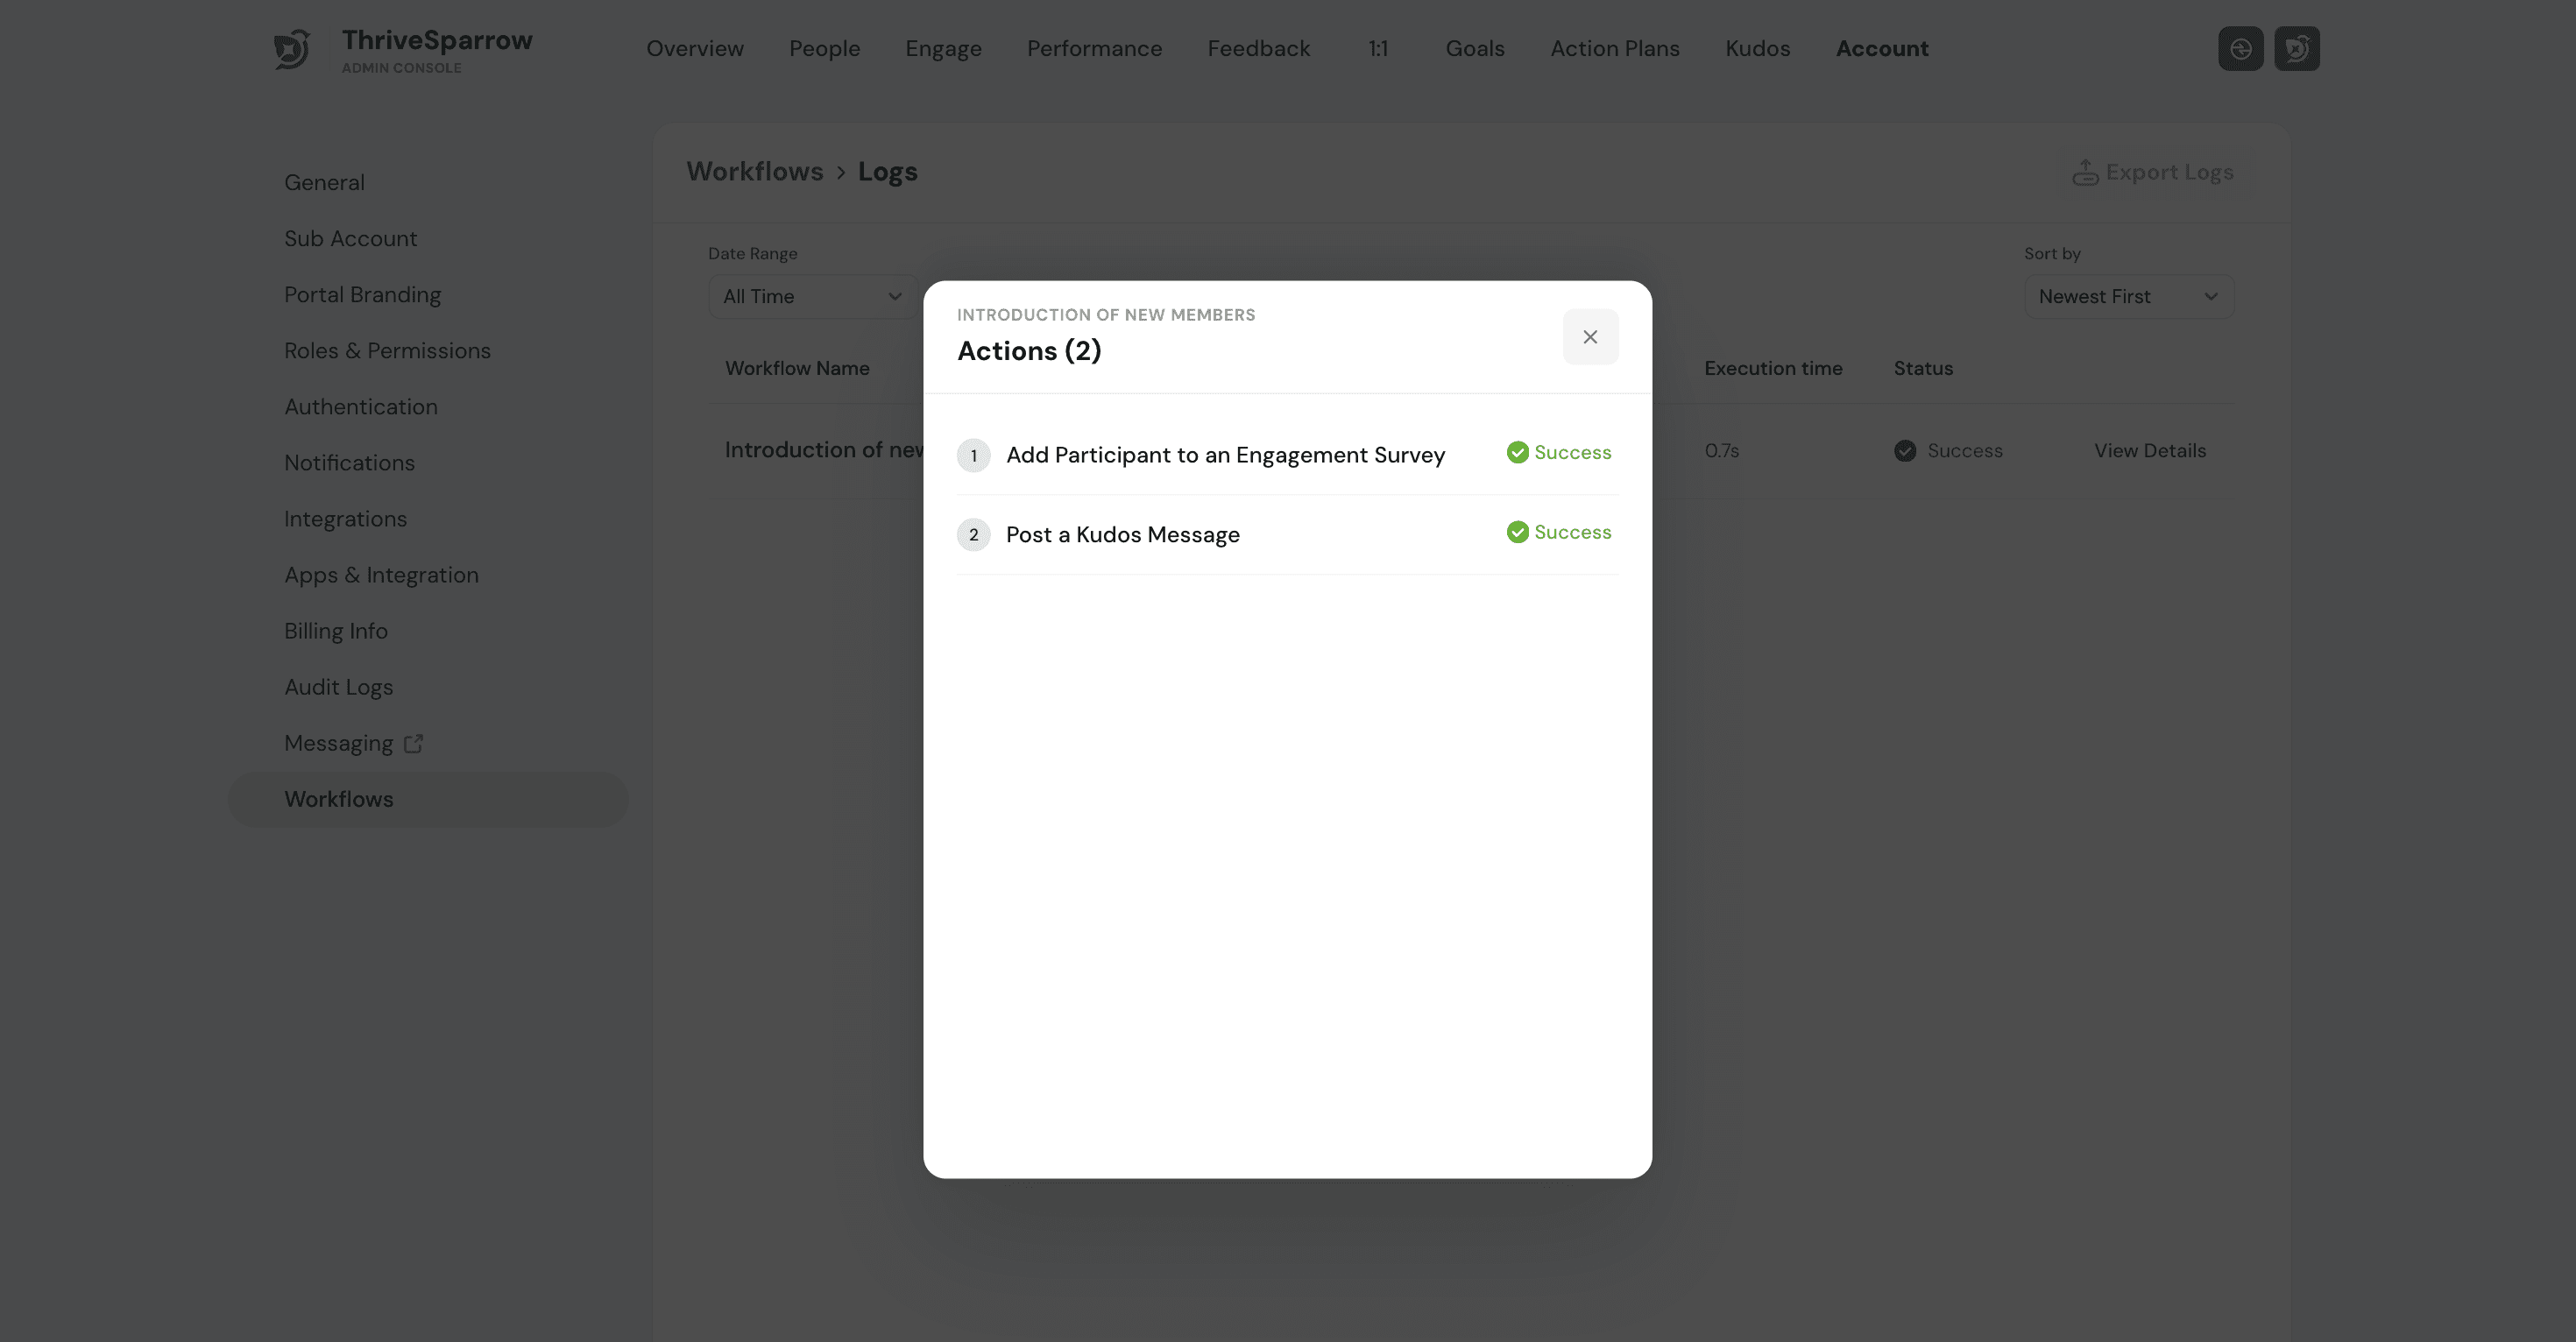Select Sub Account in the sidebar
The image size is (2576, 1342).
coord(350,238)
